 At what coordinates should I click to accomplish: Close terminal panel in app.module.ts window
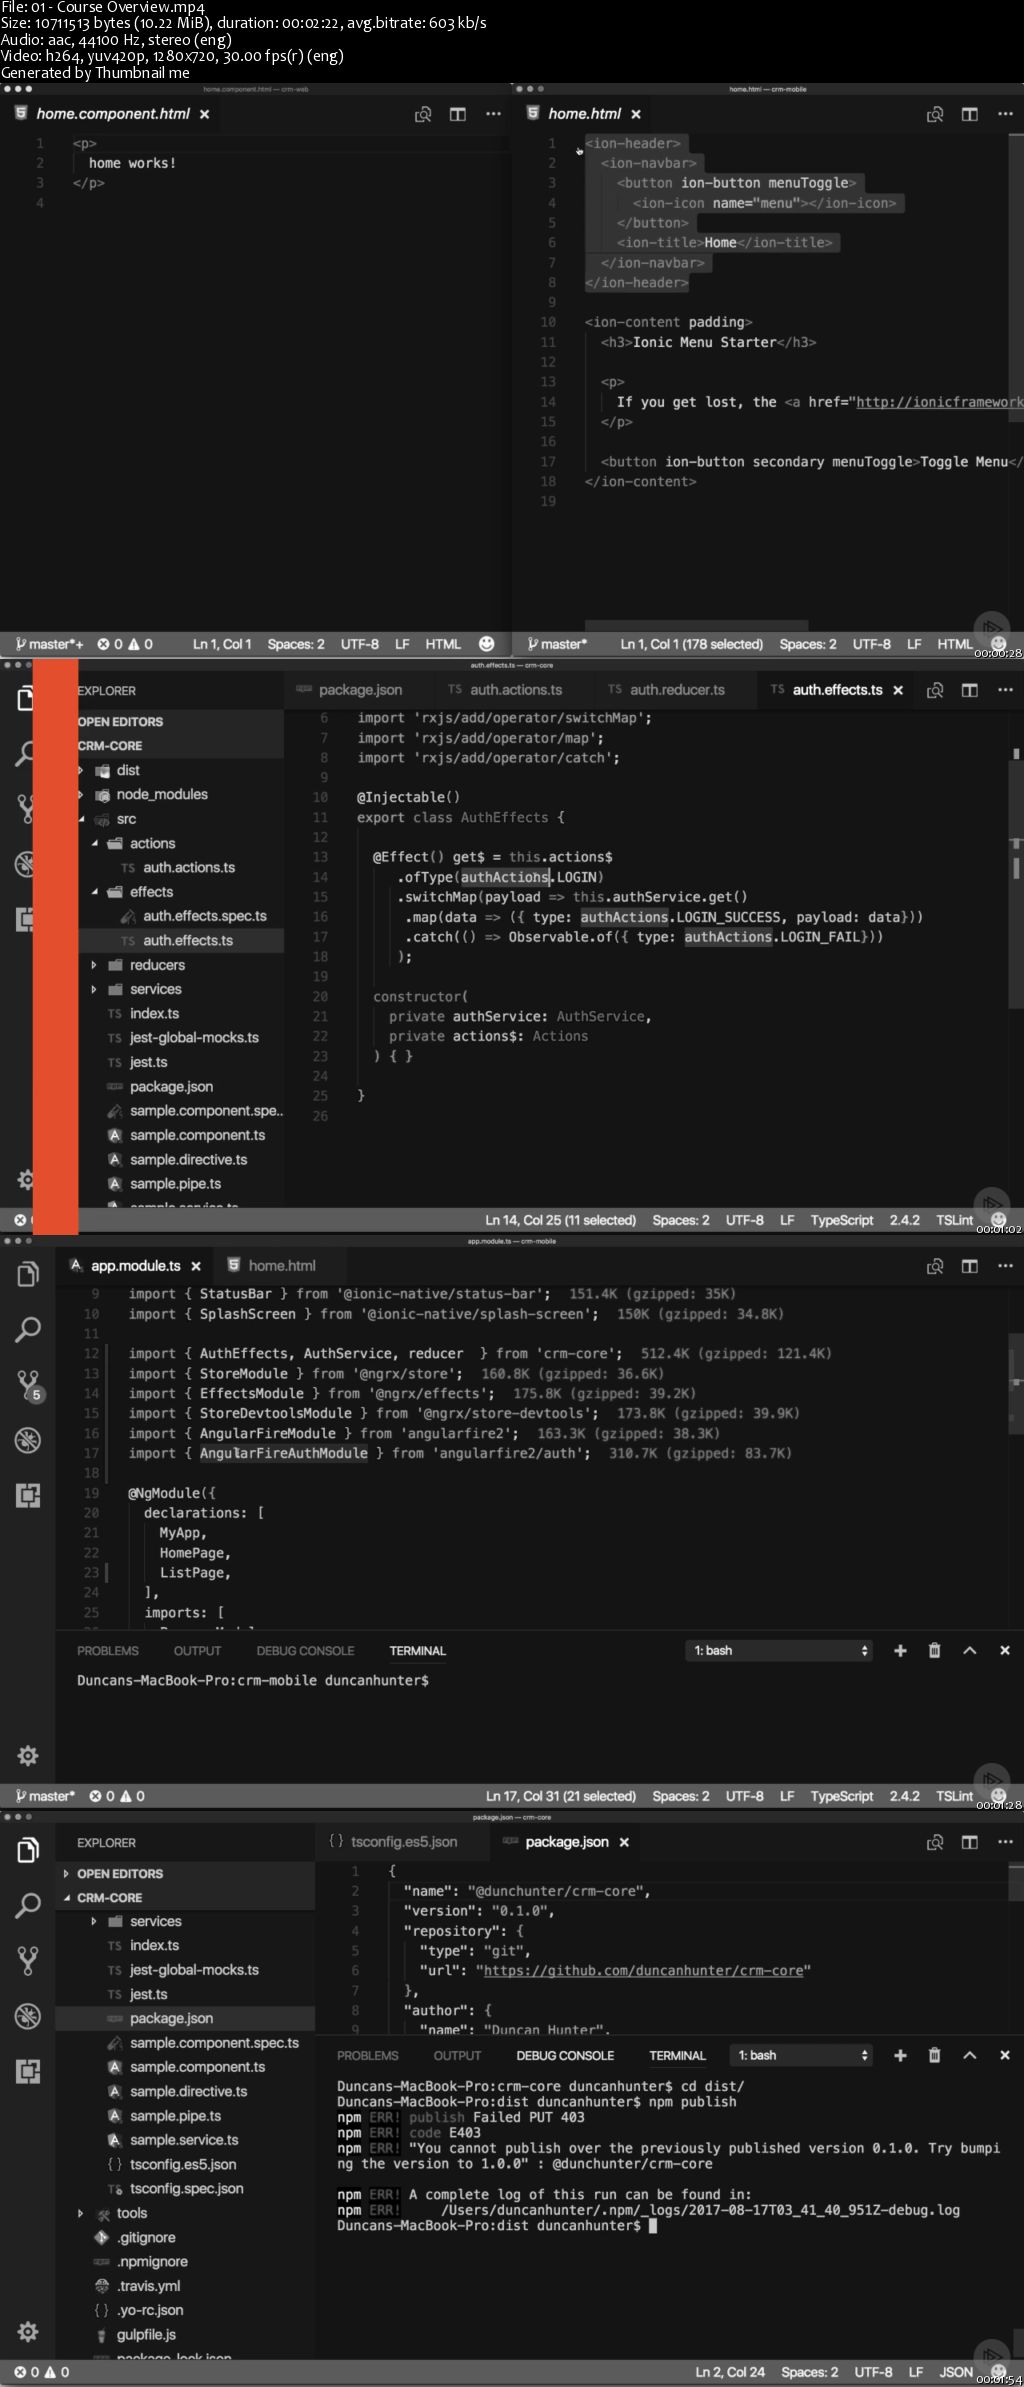pos(1005,1650)
